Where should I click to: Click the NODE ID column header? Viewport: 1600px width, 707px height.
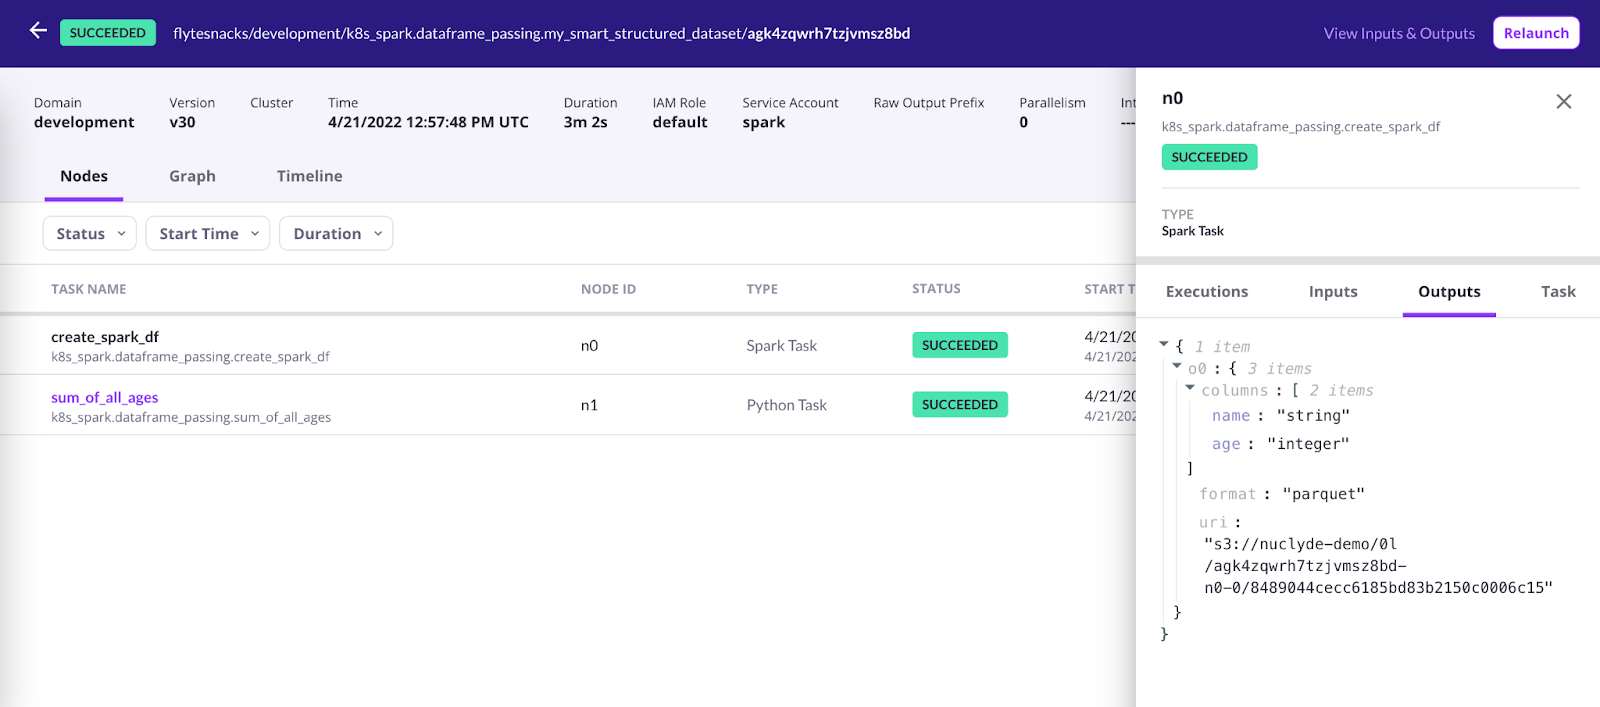point(608,289)
